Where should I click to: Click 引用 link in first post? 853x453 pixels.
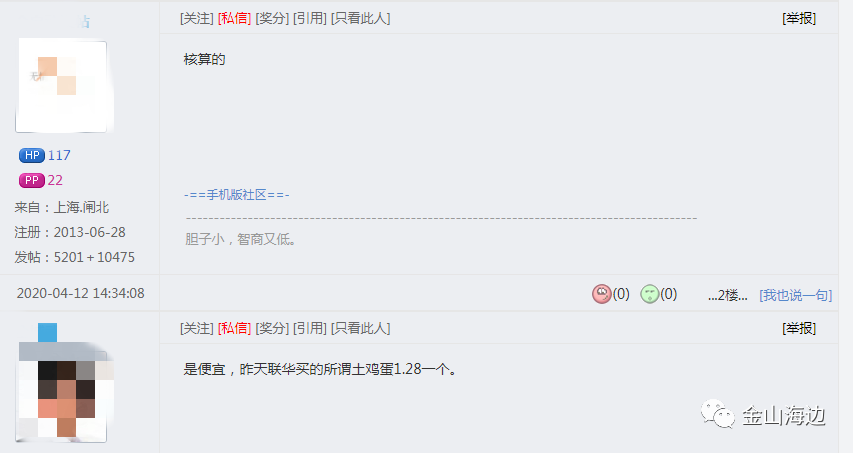(310, 18)
